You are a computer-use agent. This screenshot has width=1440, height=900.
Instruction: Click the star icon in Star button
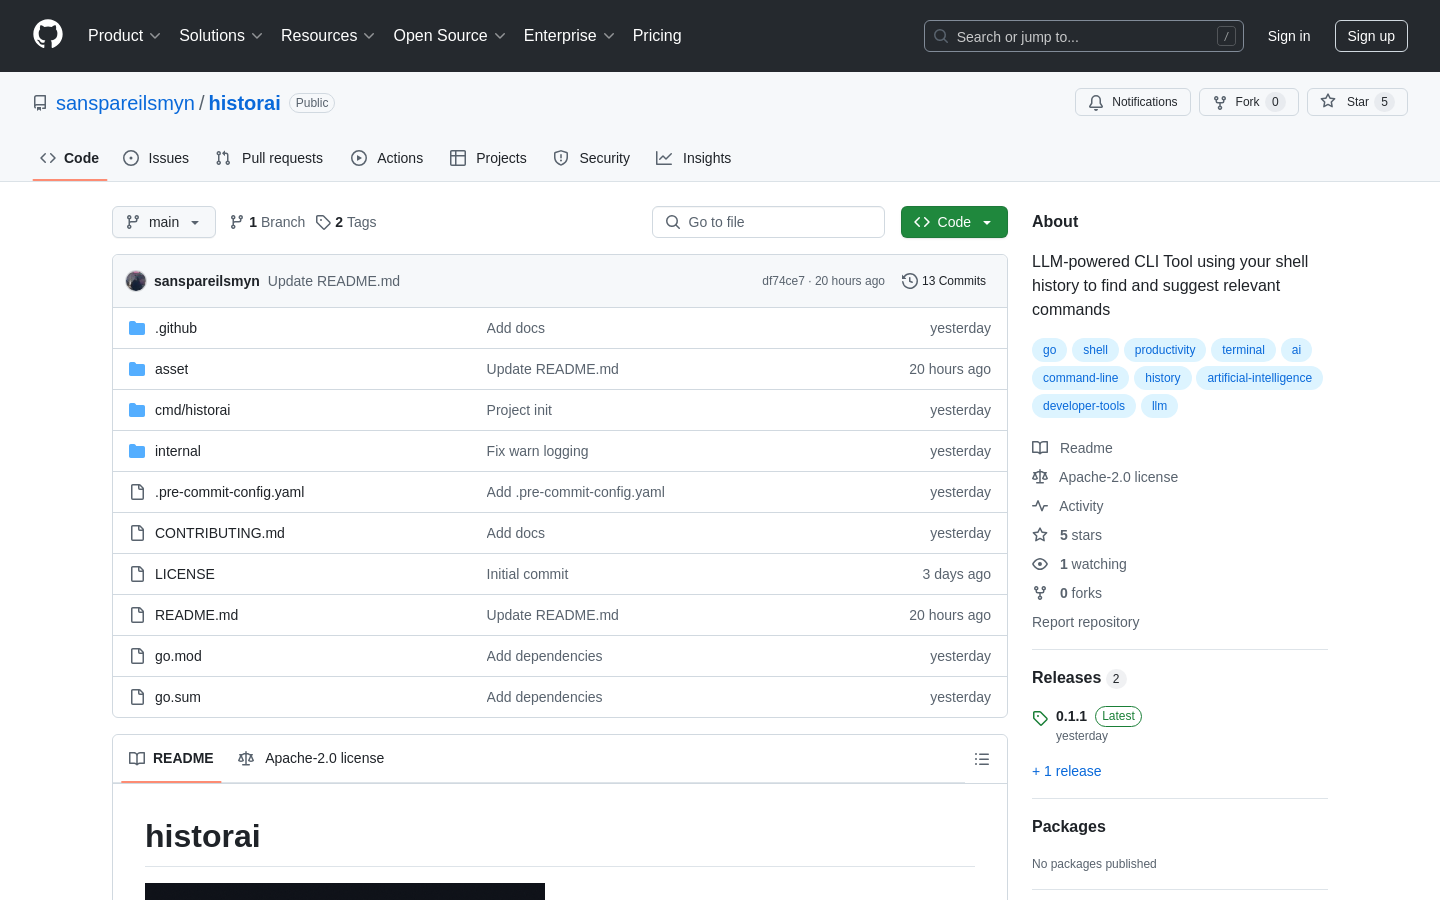1328,101
